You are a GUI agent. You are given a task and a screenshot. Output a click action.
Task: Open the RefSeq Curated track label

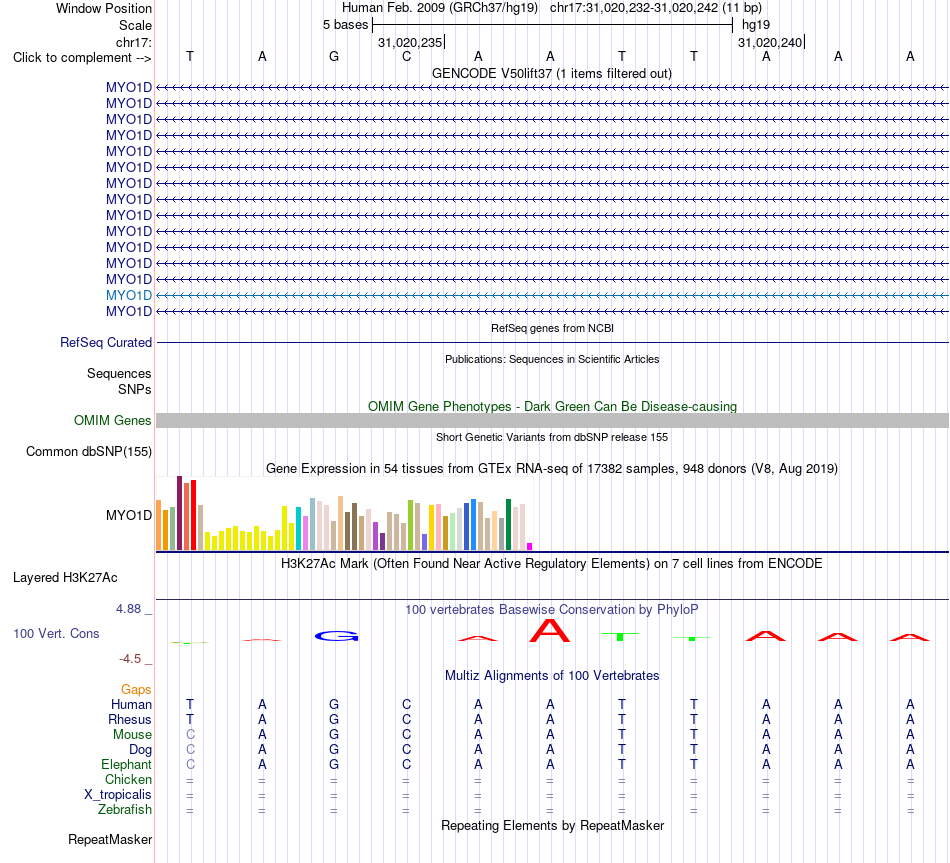tap(106, 342)
